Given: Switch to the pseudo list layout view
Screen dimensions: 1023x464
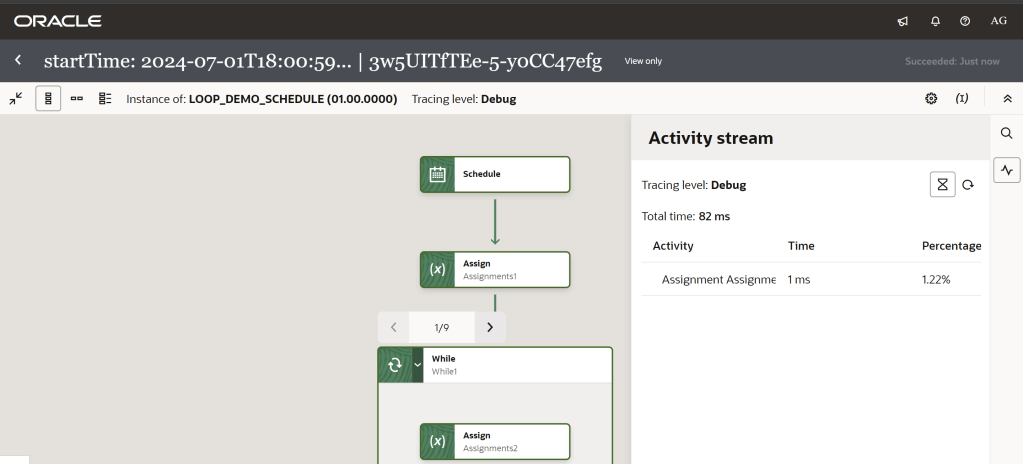Looking at the screenshot, I should 104,98.
